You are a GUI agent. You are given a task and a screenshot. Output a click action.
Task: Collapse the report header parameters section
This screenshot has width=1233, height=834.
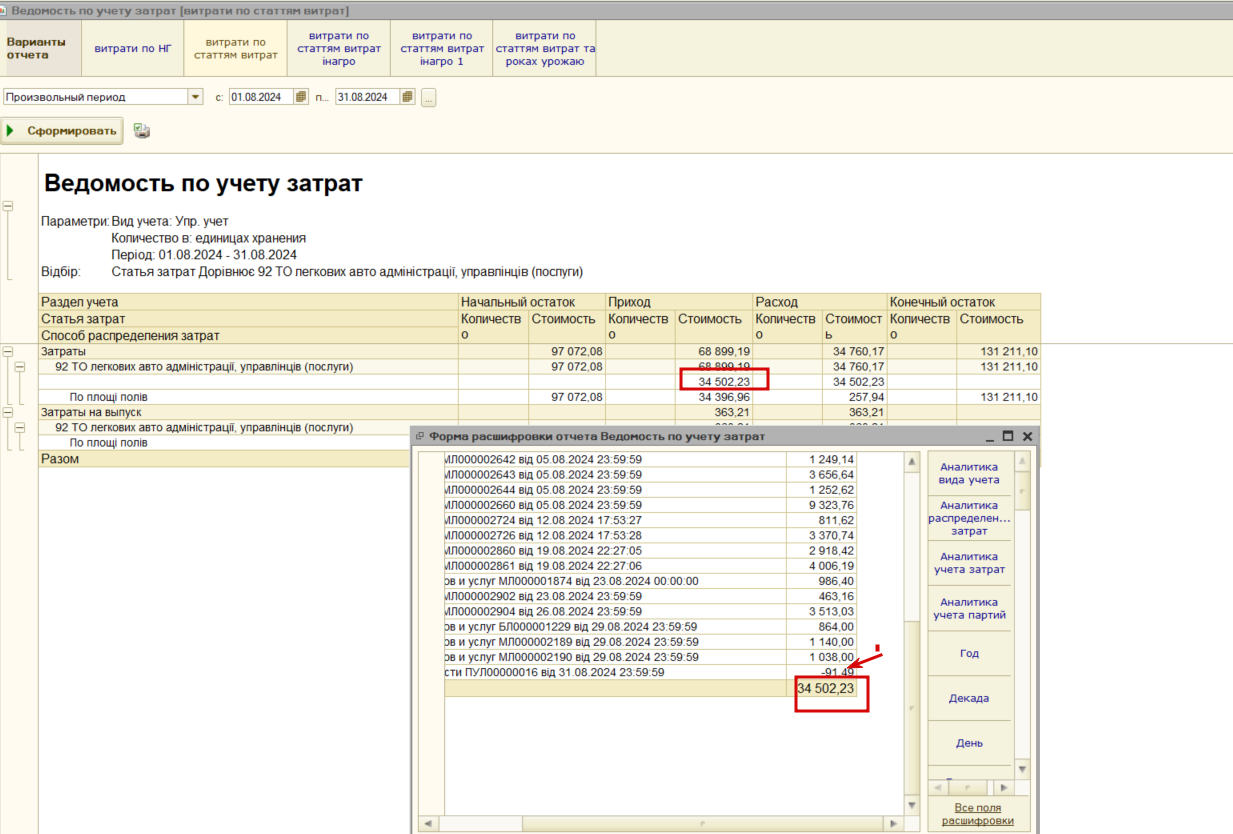tap(8, 206)
